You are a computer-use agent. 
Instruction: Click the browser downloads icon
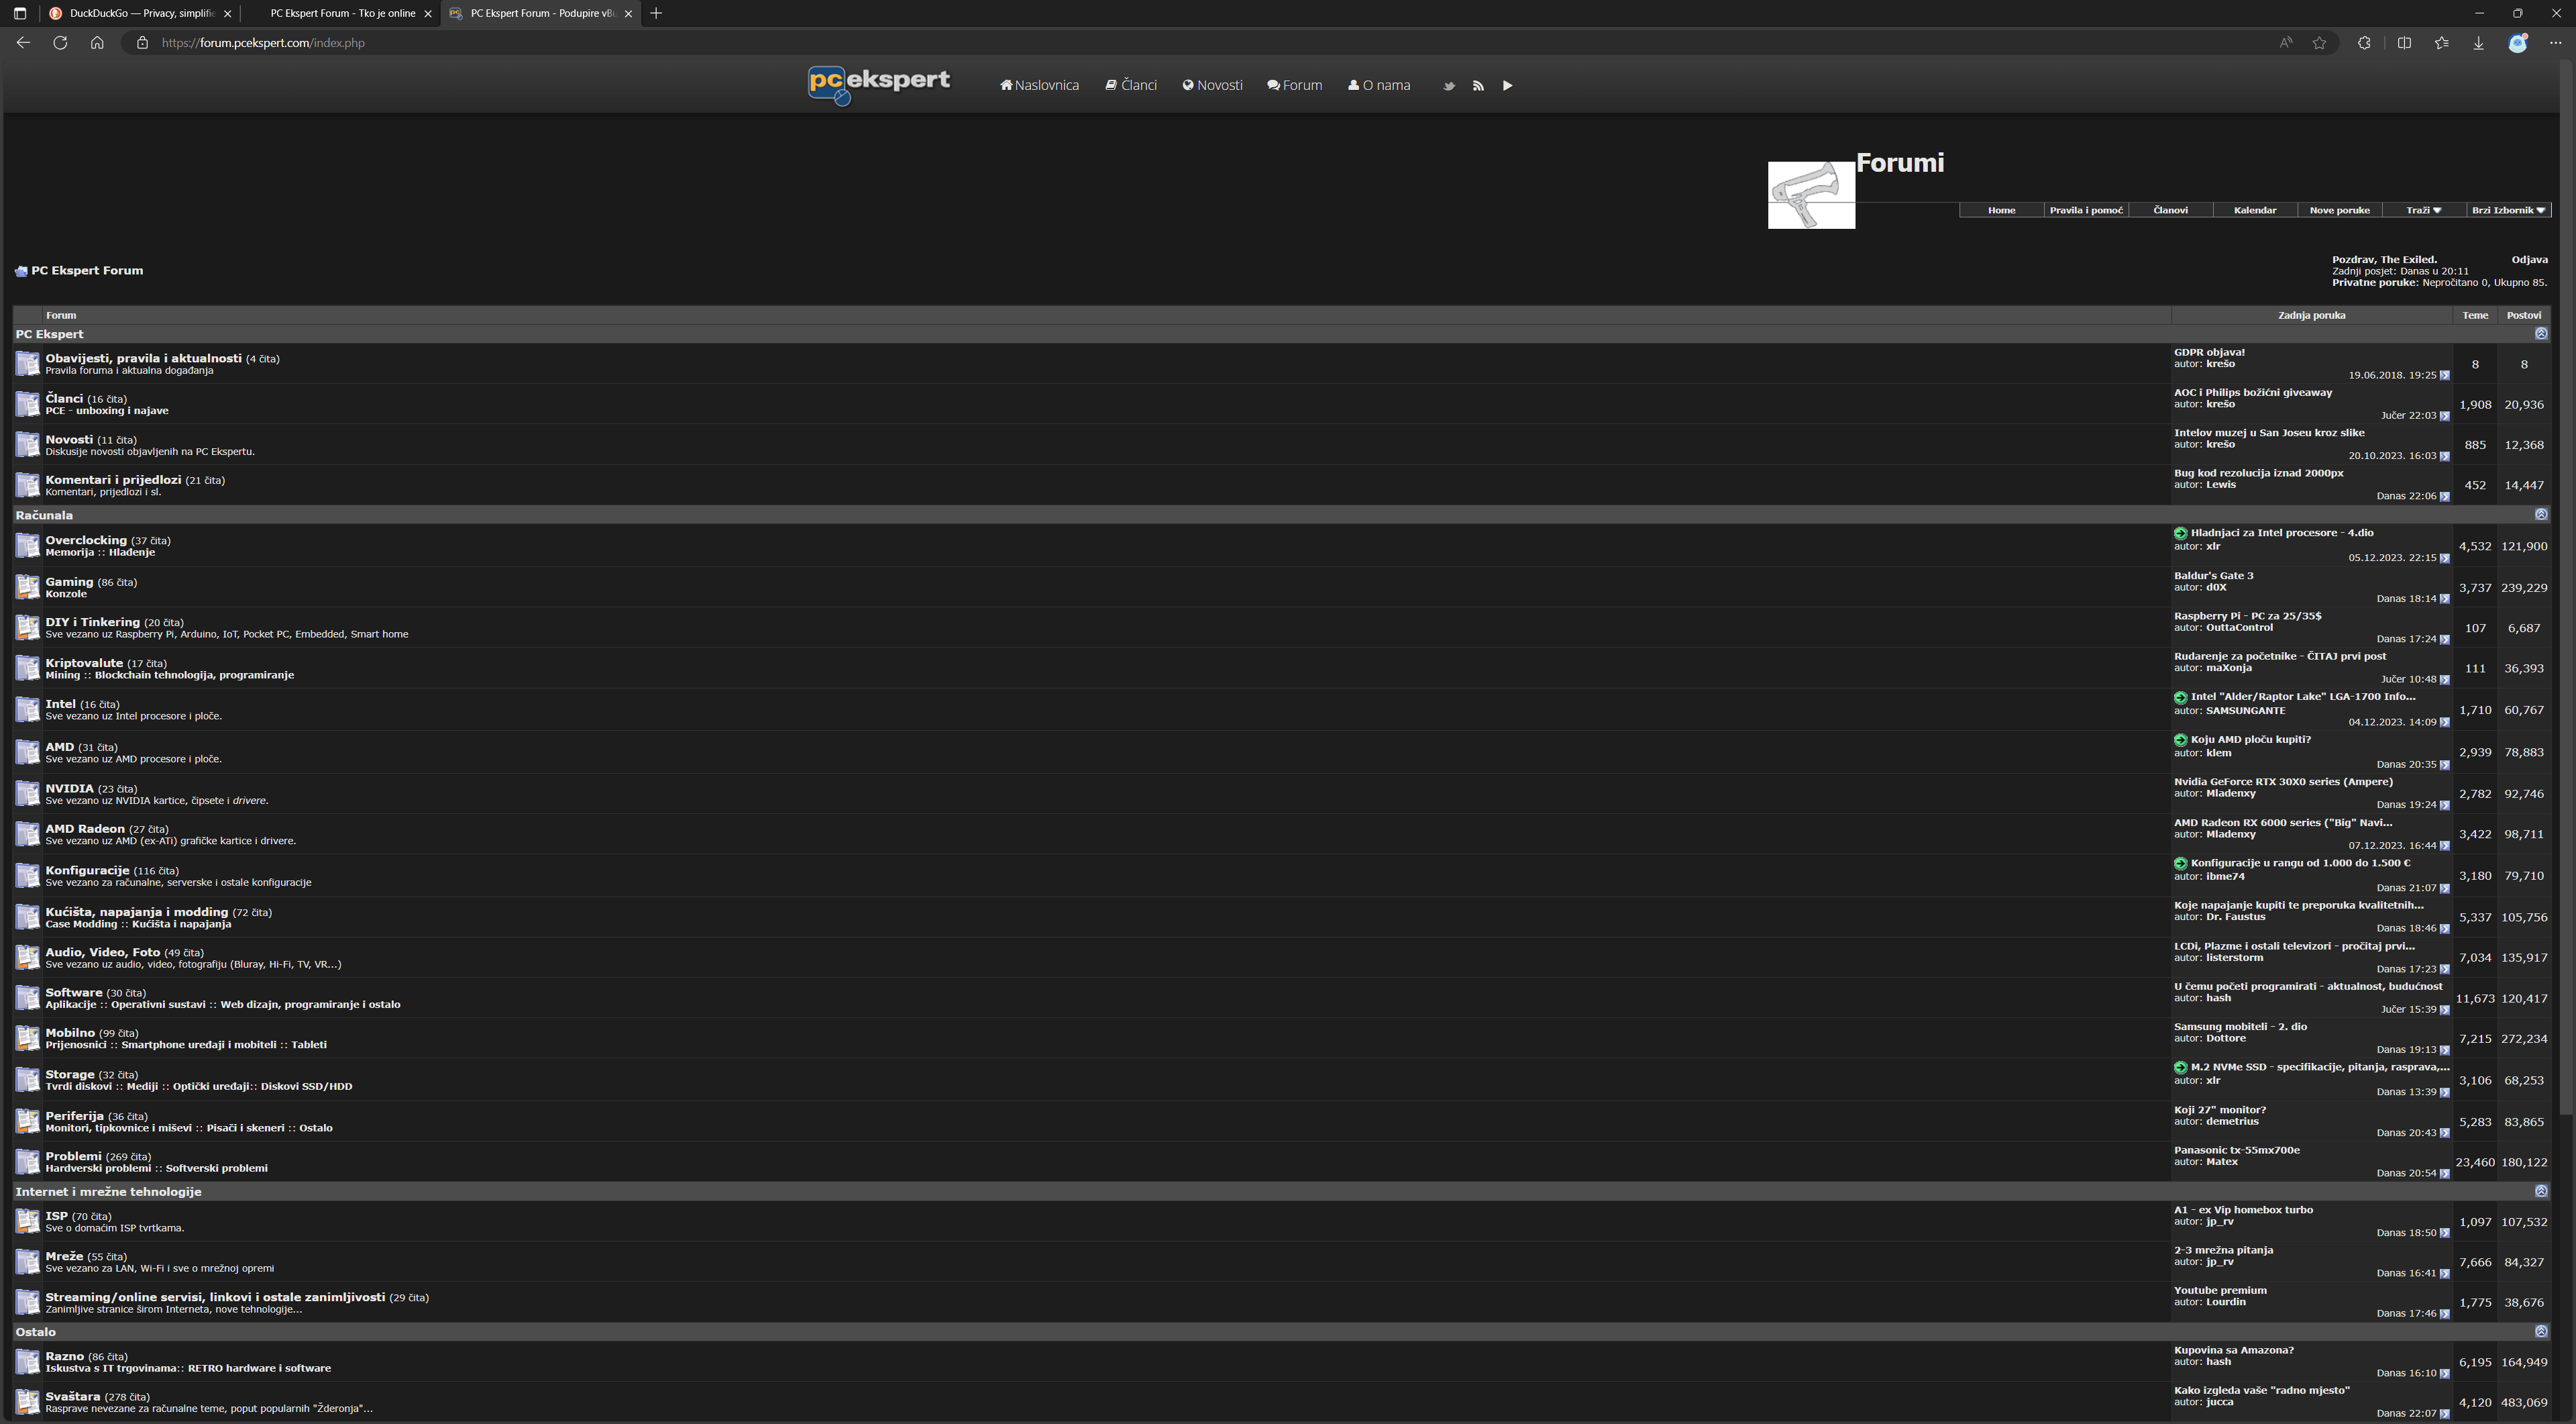(x=2479, y=43)
